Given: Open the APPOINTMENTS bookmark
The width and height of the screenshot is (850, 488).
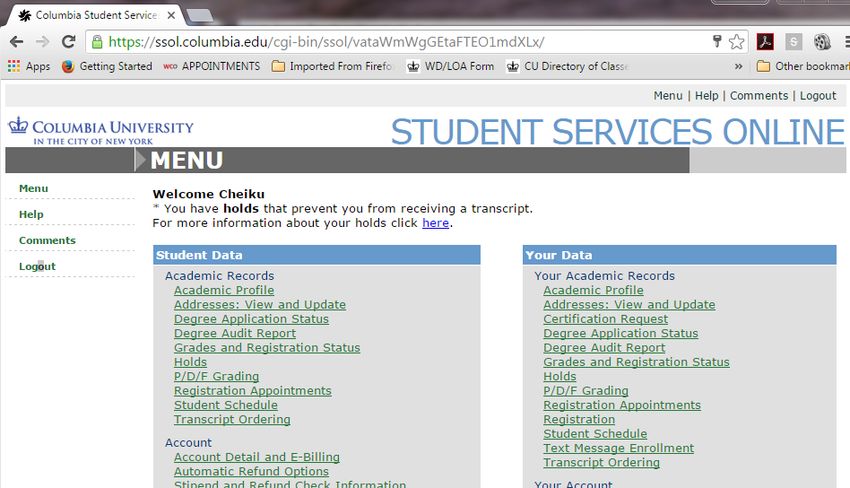Looking at the screenshot, I should (x=211, y=66).
